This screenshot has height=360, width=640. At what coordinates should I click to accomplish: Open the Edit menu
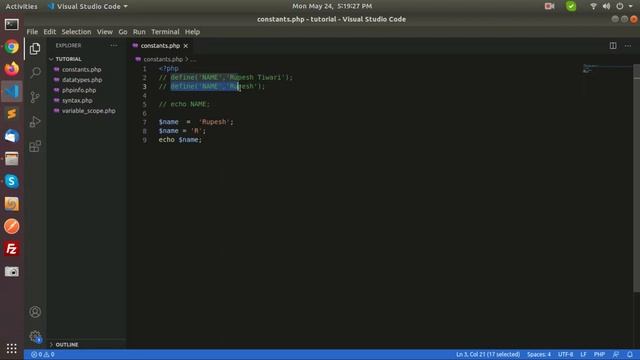(x=50, y=32)
